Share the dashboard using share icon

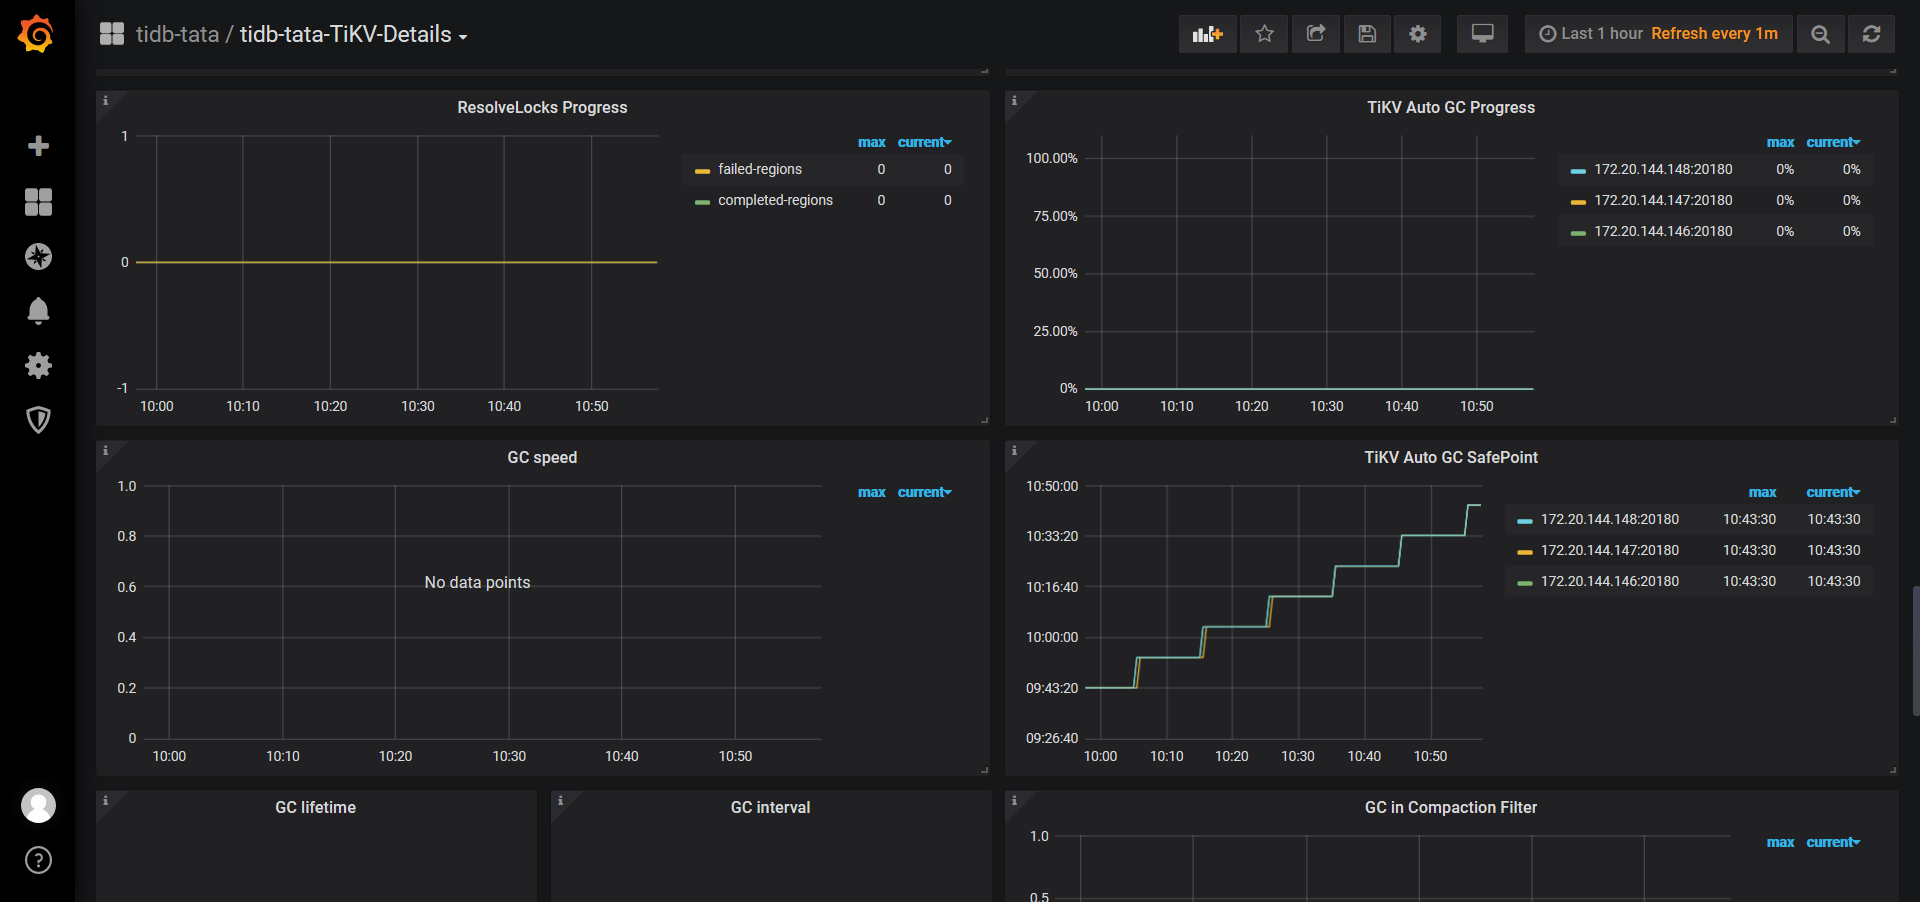1315,34
